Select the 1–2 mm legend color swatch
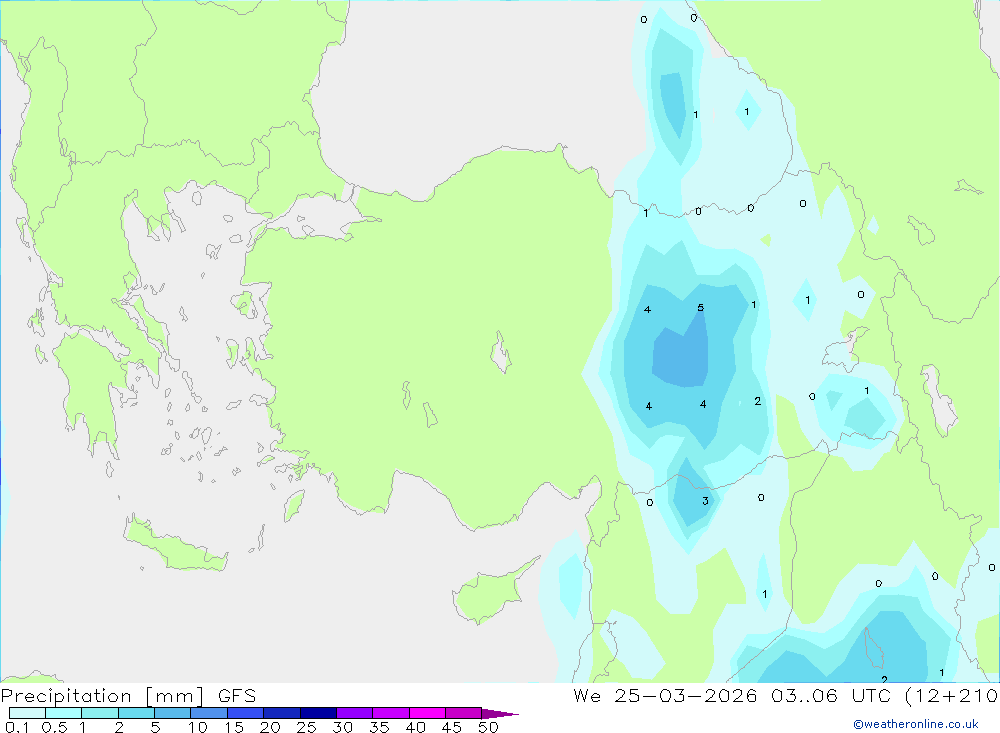The image size is (1000, 733). (100, 713)
